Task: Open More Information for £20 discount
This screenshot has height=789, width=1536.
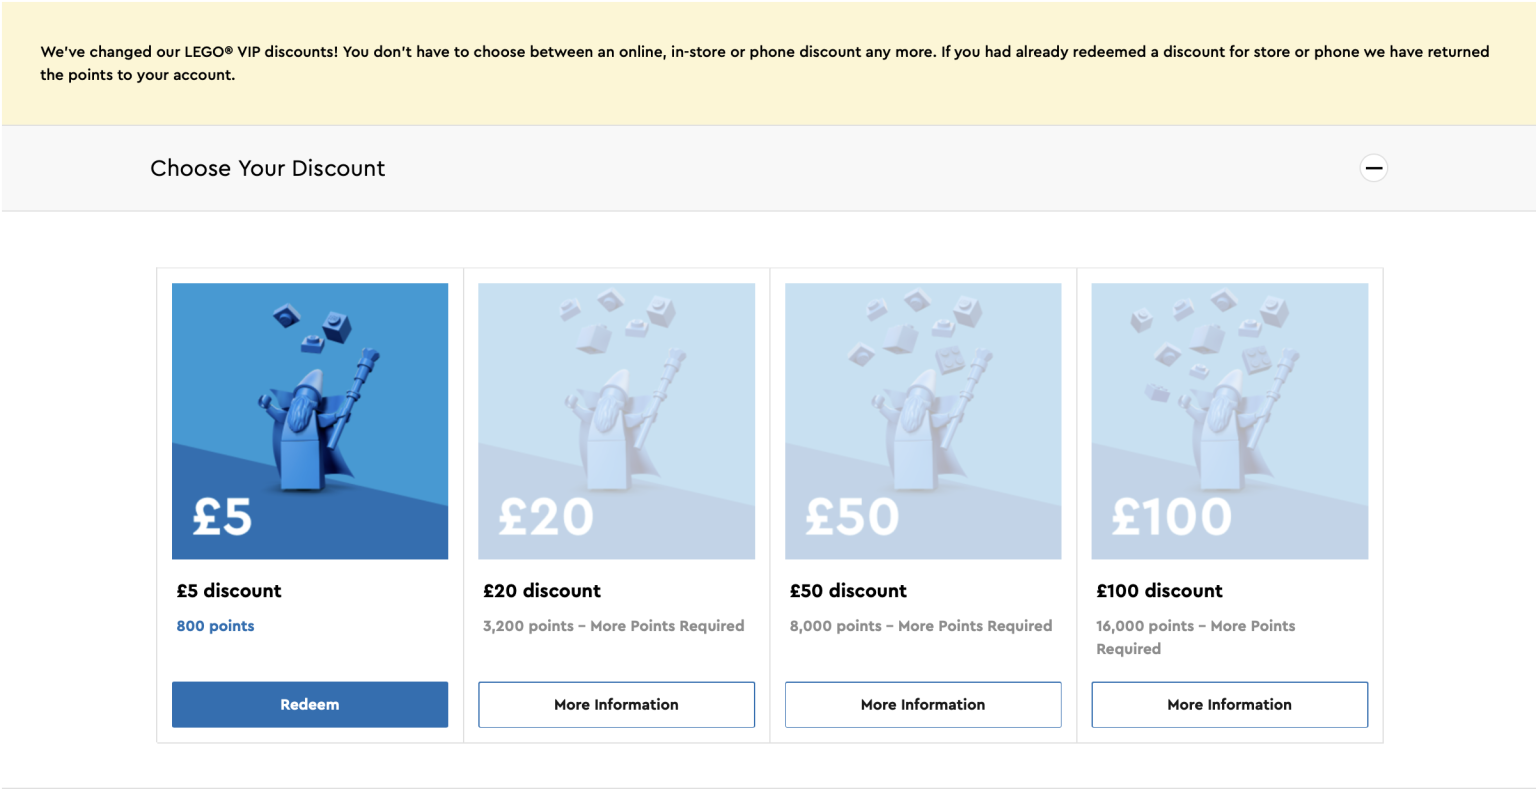Action: coord(616,704)
